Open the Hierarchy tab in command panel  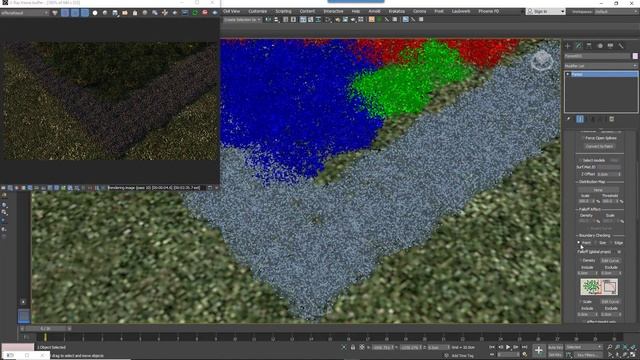tap(589, 46)
